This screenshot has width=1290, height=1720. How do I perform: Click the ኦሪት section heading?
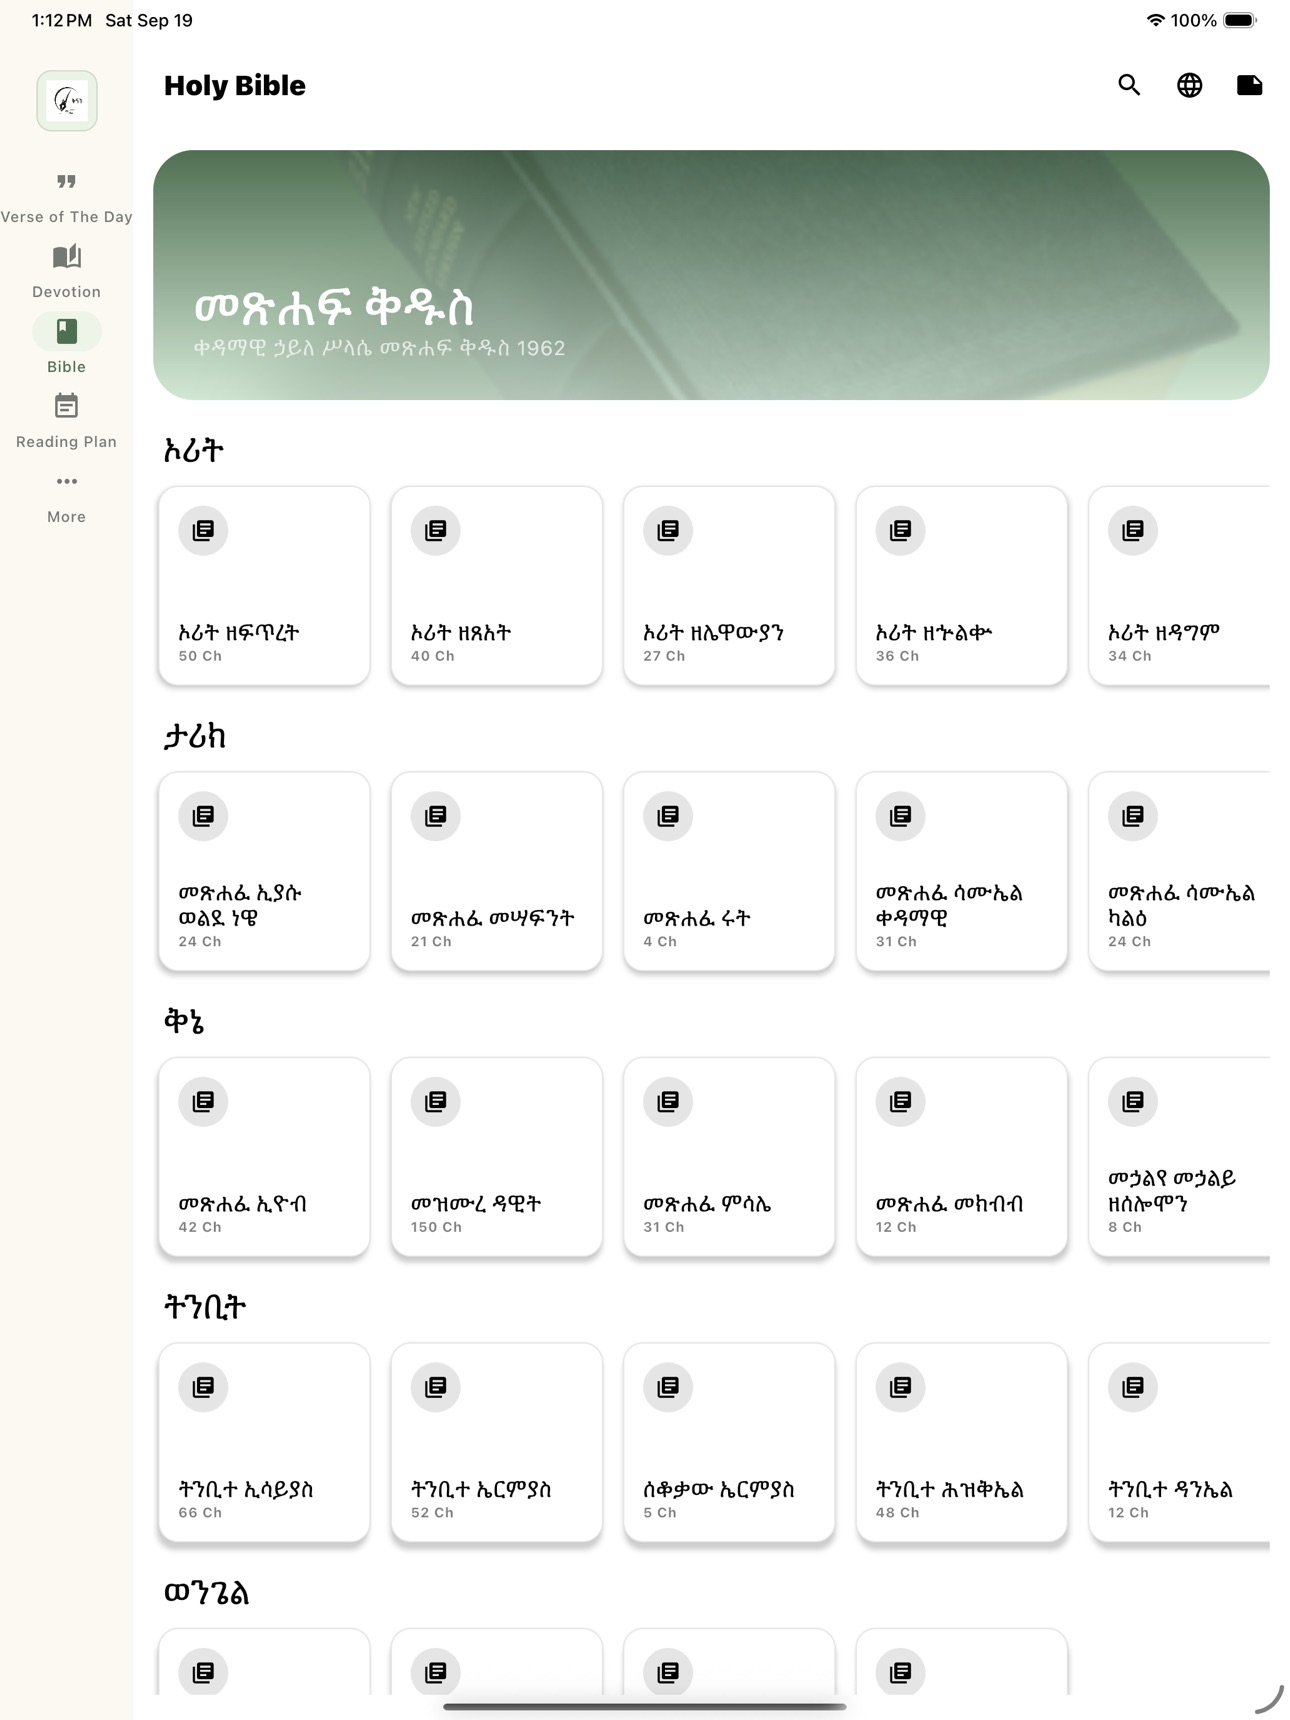tap(194, 450)
